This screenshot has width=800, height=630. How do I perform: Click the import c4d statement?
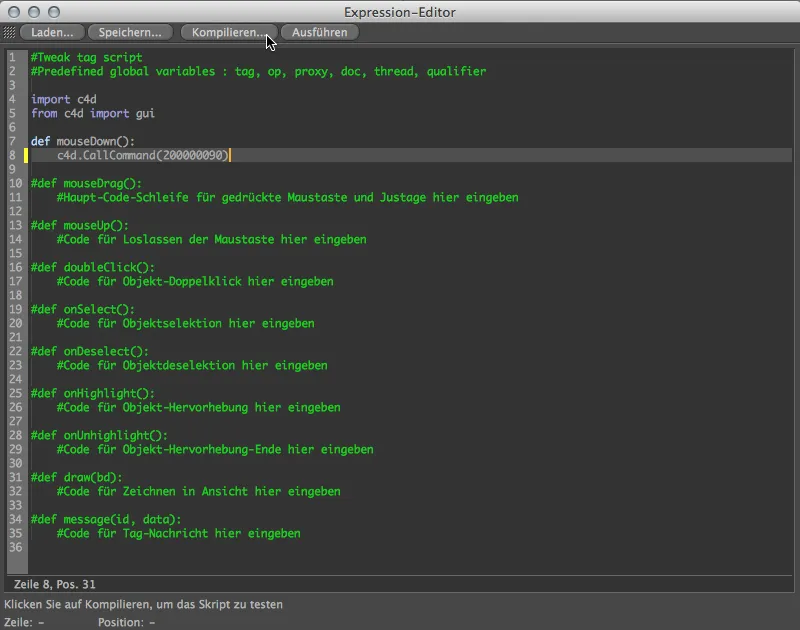coord(64,99)
